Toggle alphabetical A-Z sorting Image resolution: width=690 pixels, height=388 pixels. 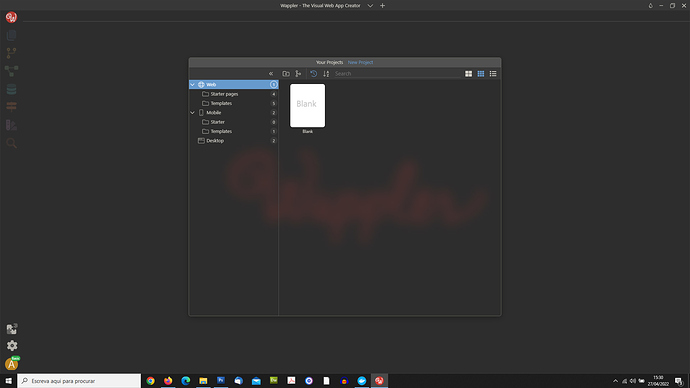(326, 73)
